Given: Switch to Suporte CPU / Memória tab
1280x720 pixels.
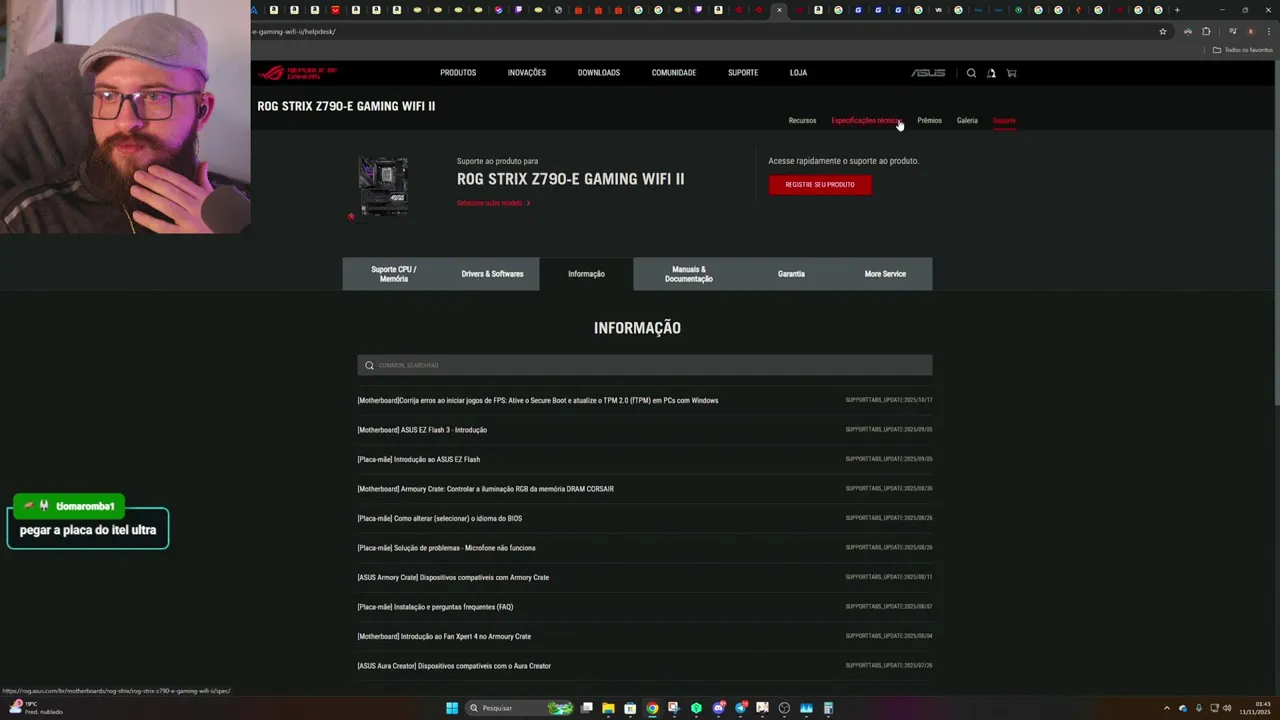Looking at the screenshot, I should click(x=394, y=274).
